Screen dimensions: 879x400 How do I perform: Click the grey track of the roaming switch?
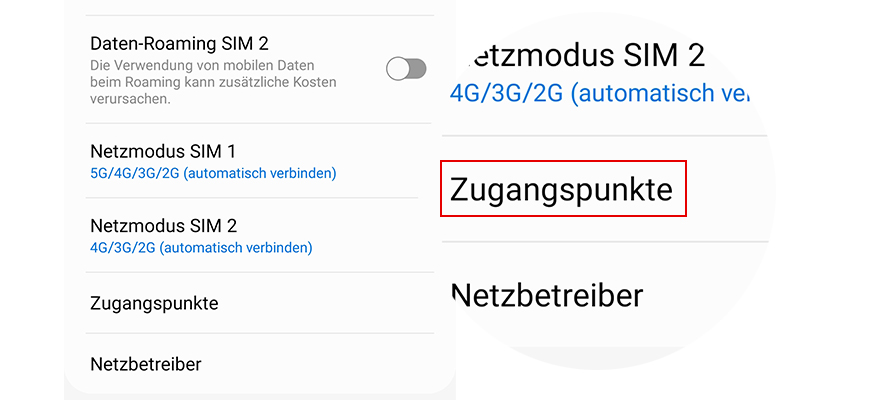pyautogui.click(x=417, y=68)
